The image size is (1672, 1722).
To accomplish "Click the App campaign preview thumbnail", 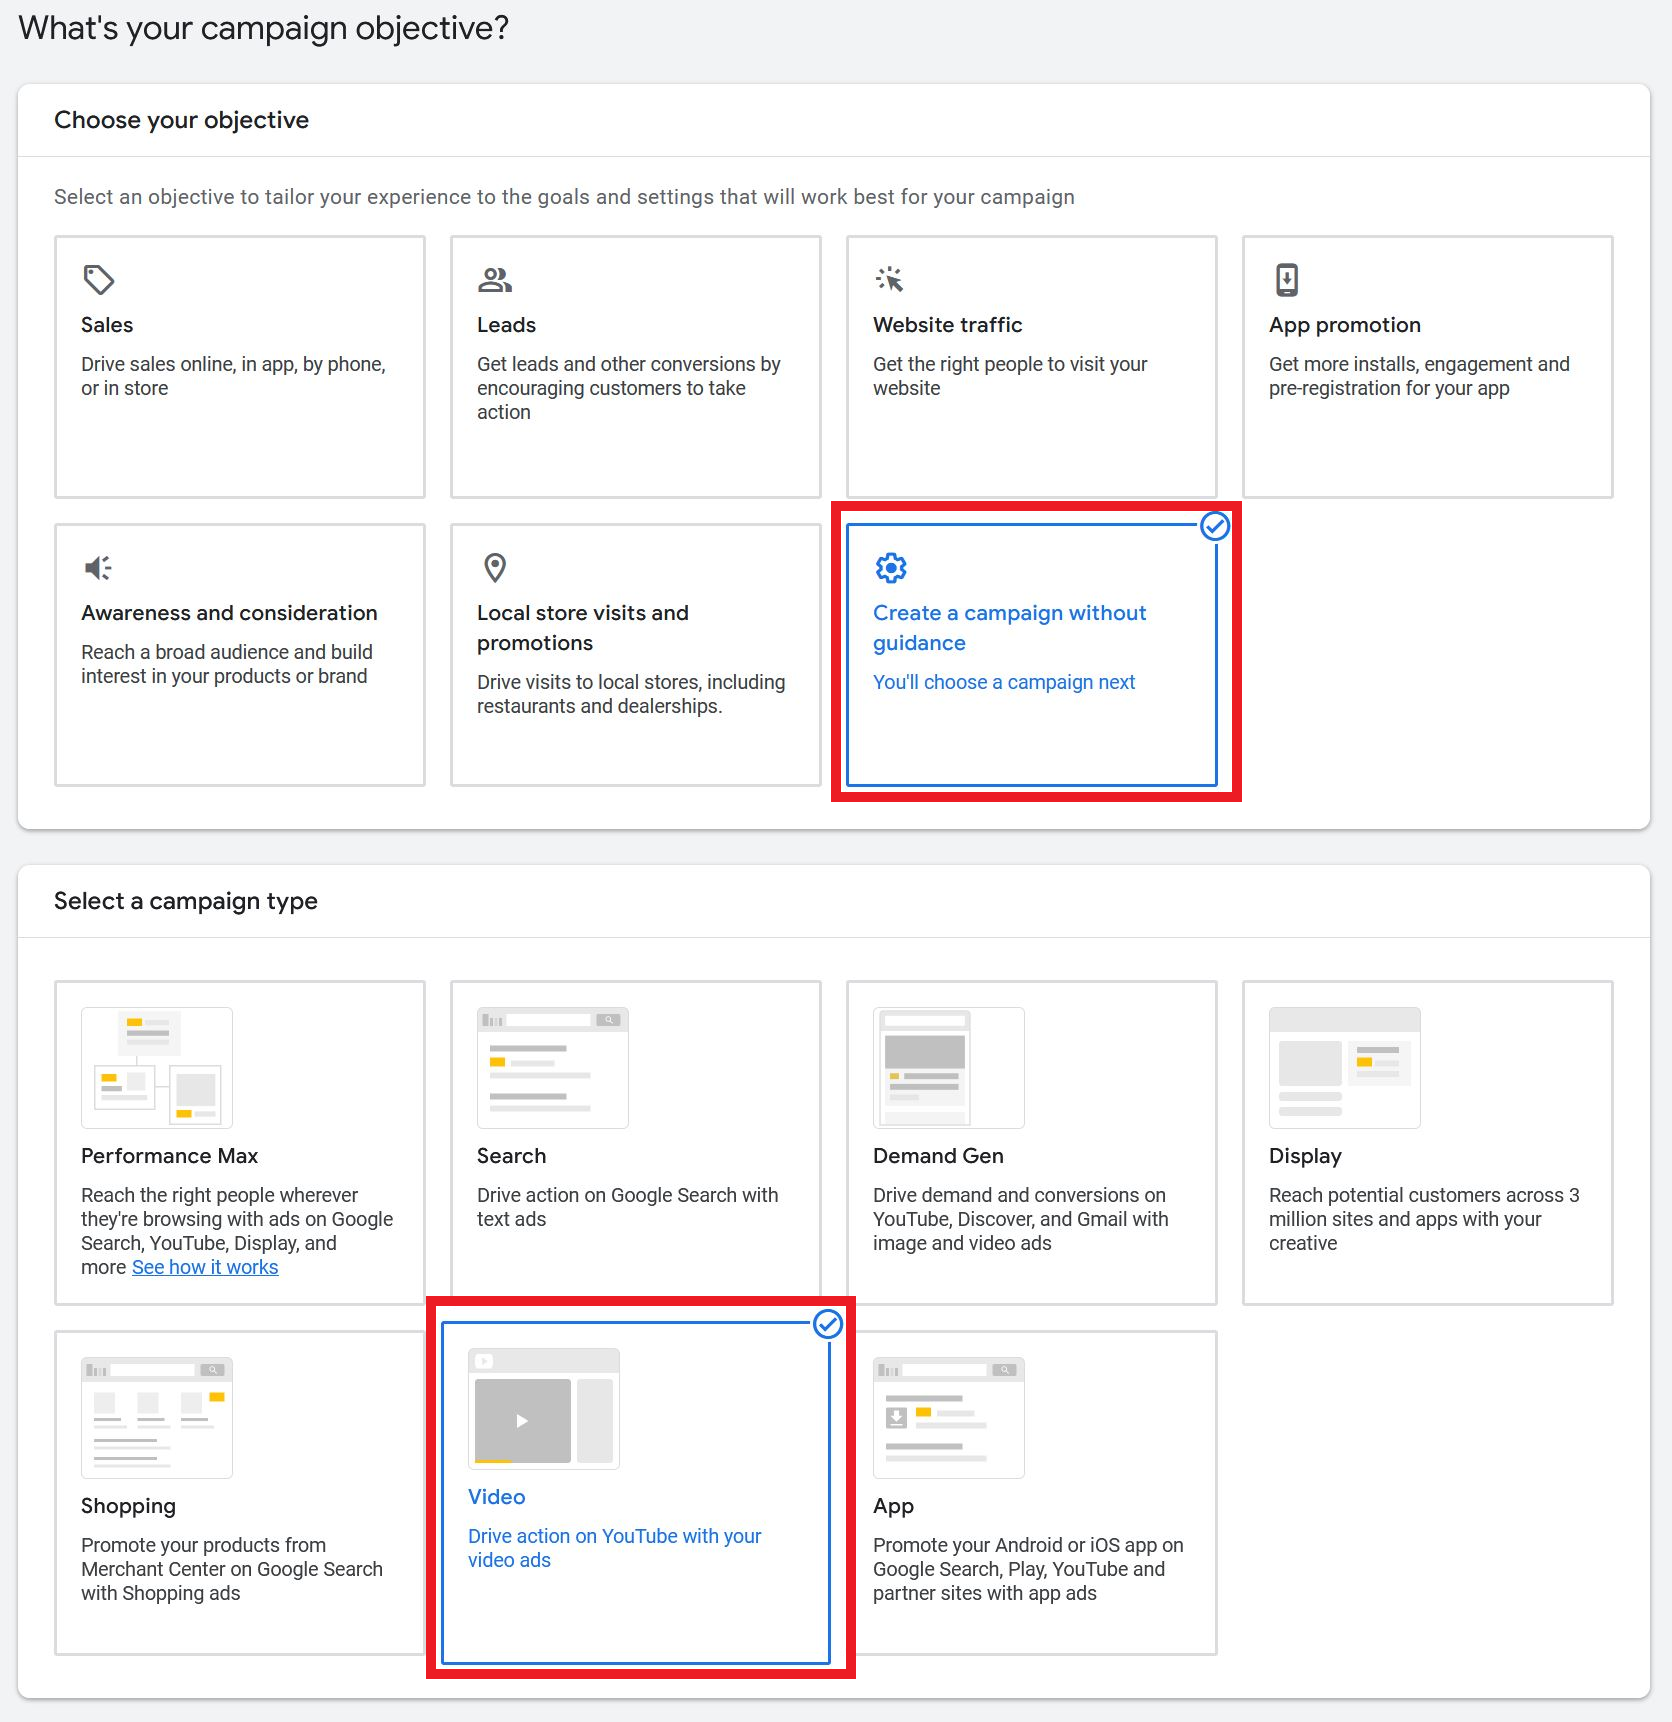I will click(948, 1417).
